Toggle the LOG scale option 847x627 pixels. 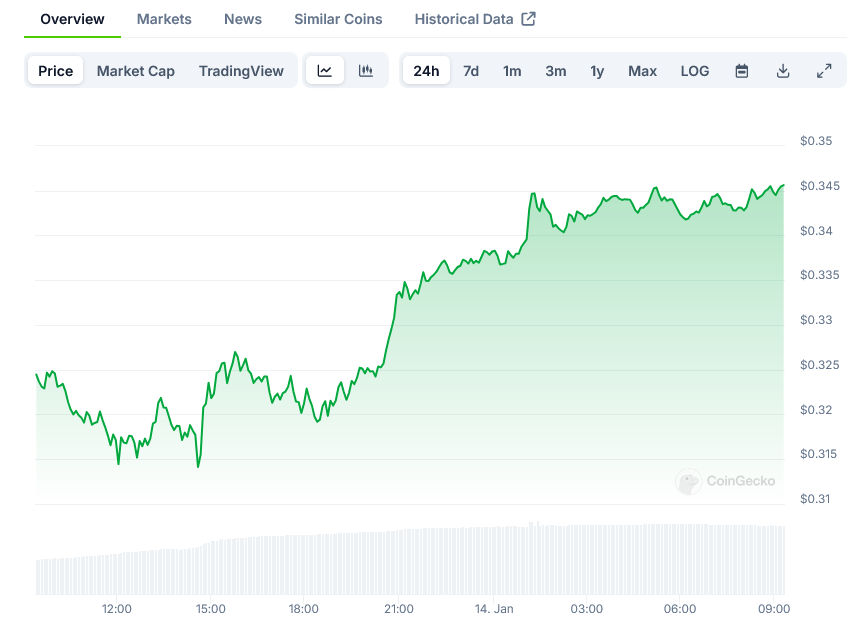[695, 71]
